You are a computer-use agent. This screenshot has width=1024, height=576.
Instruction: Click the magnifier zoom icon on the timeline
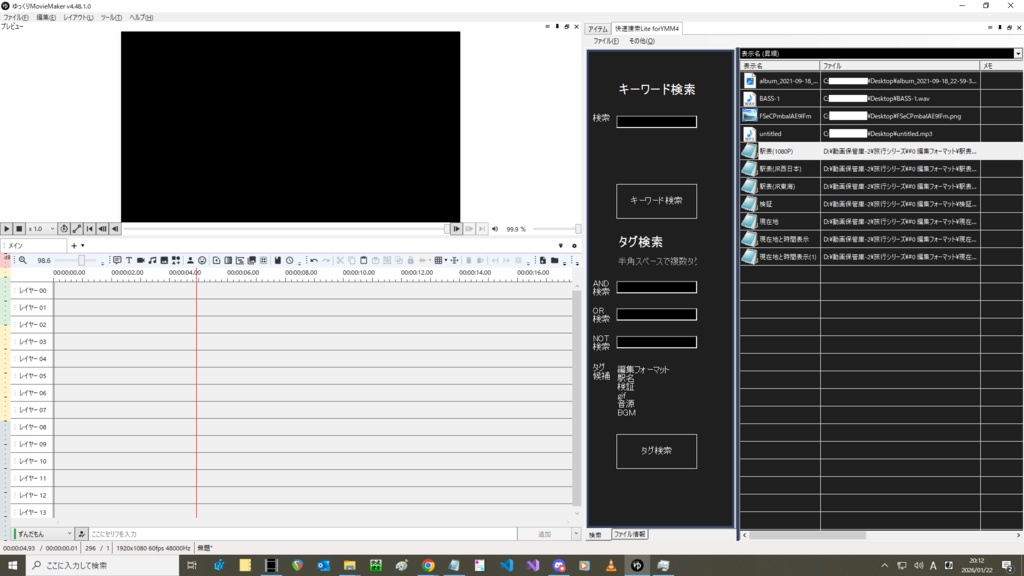coord(22,260)
